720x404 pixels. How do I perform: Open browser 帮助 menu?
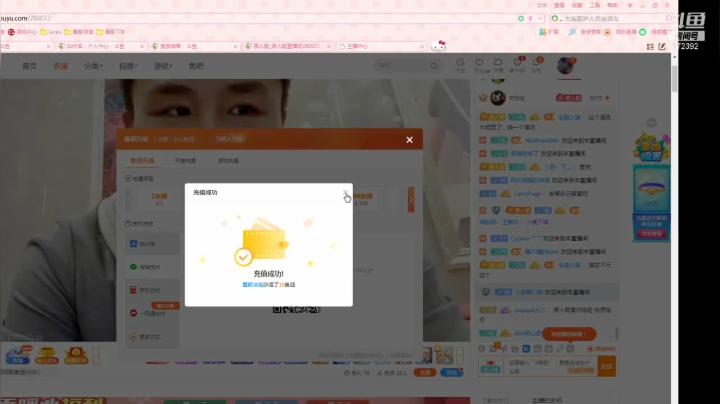point(612,5)
